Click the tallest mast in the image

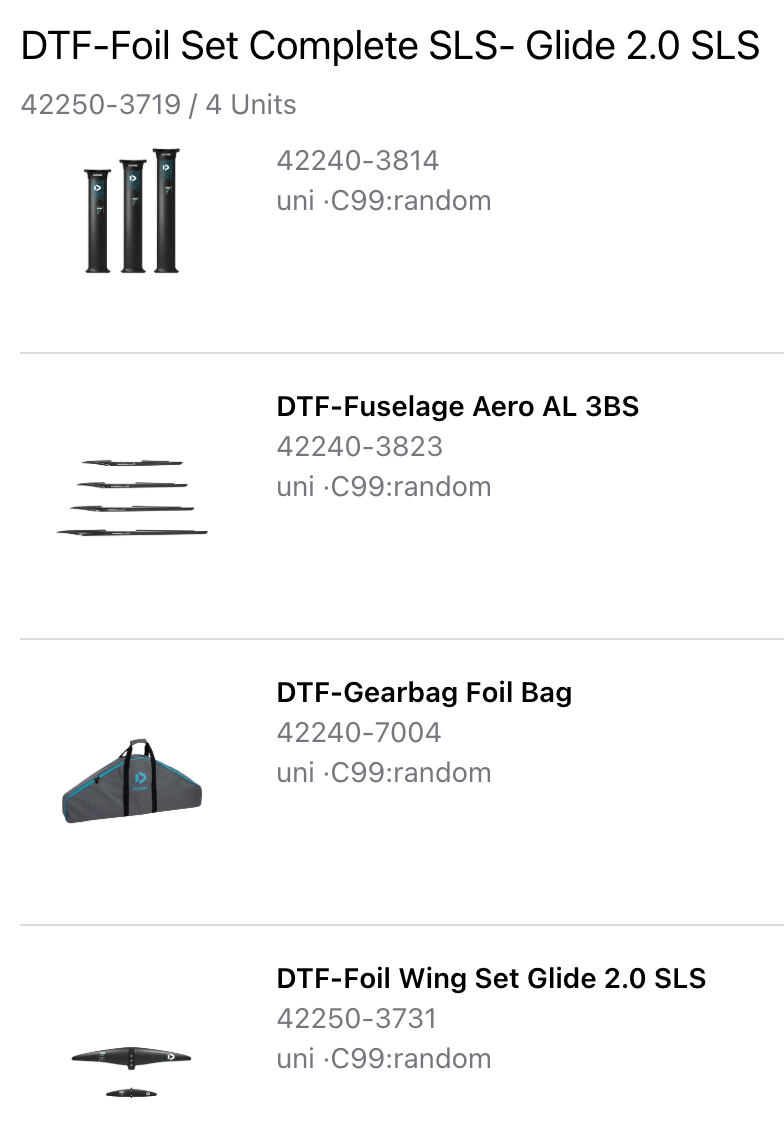pos(166,210)
